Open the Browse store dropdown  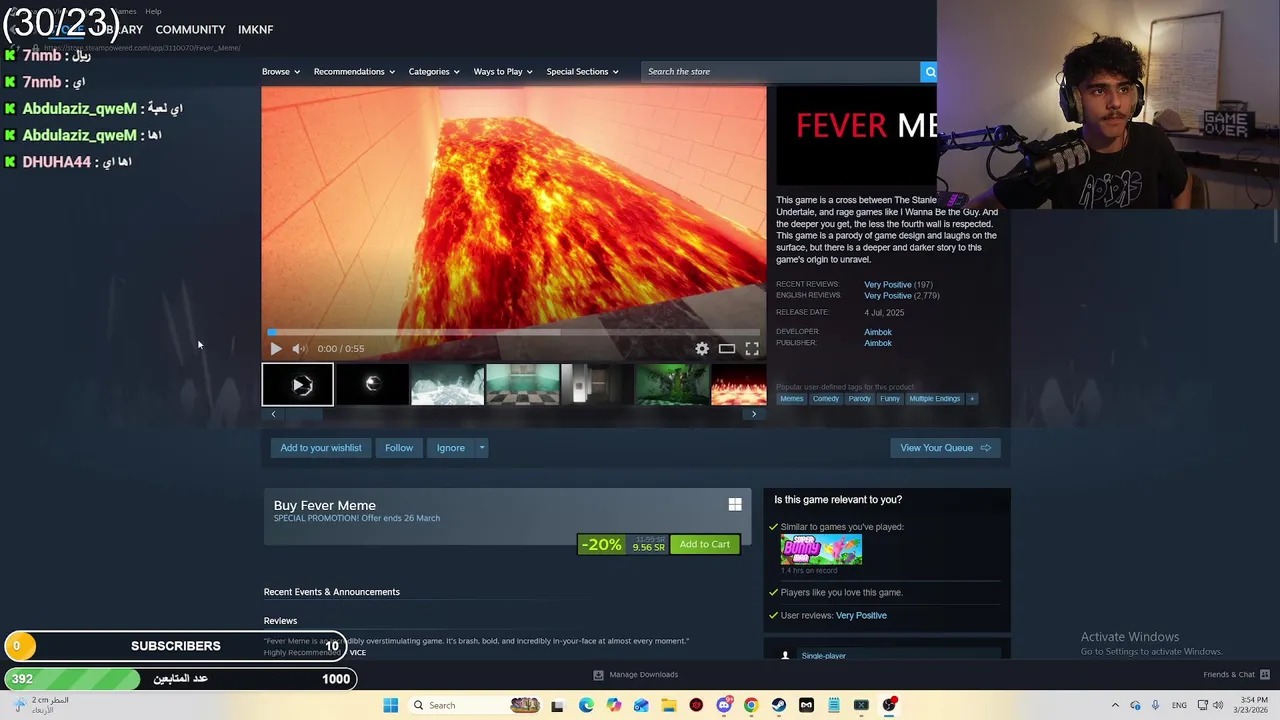click(x=281, y=71)
